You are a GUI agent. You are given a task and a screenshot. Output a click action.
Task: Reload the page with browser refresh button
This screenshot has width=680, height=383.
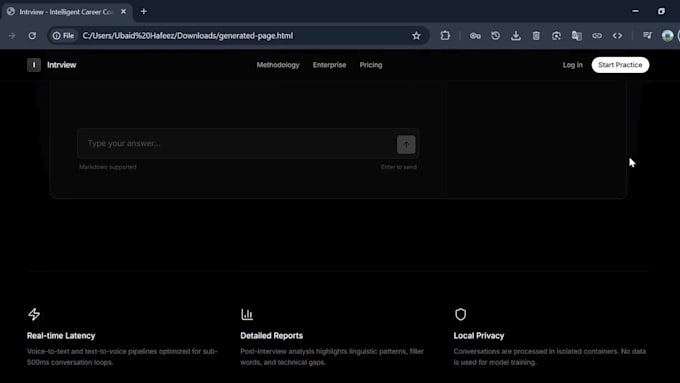click(32, 36)
